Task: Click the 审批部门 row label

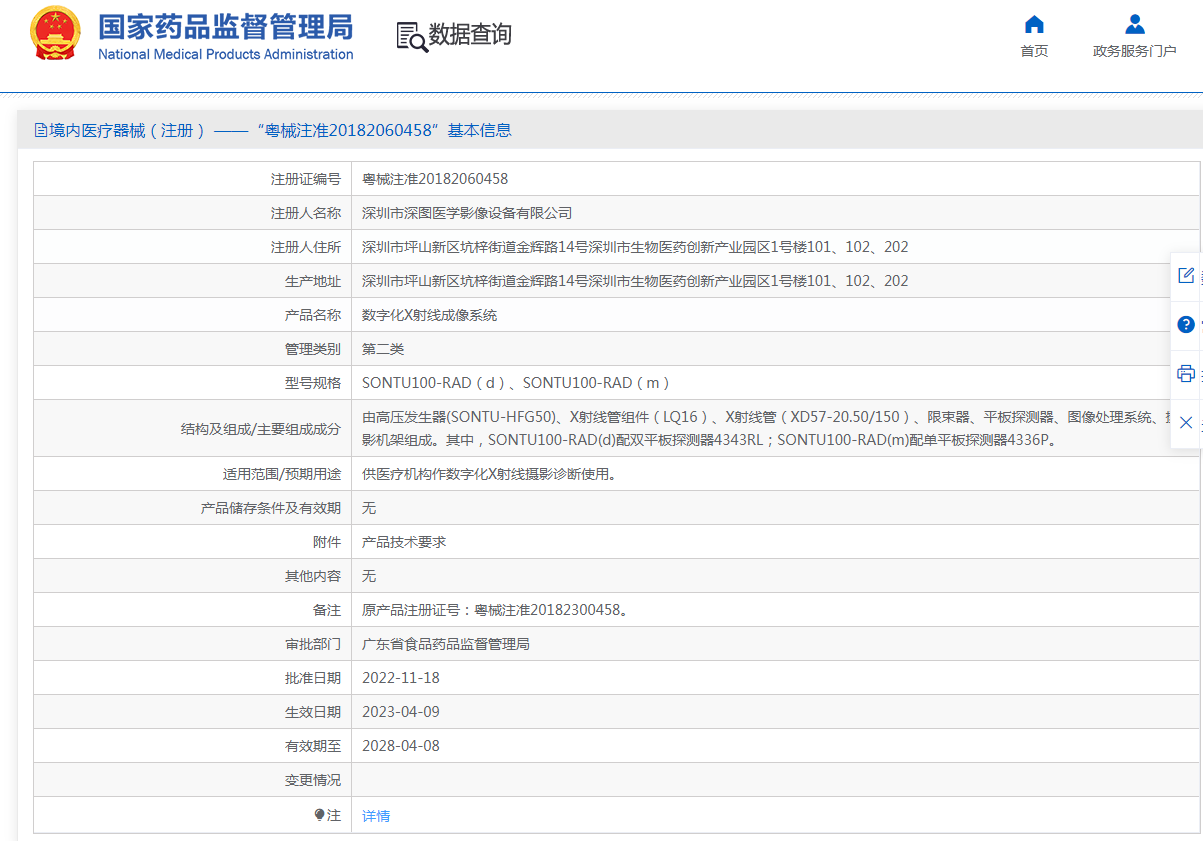Action: 313,644
